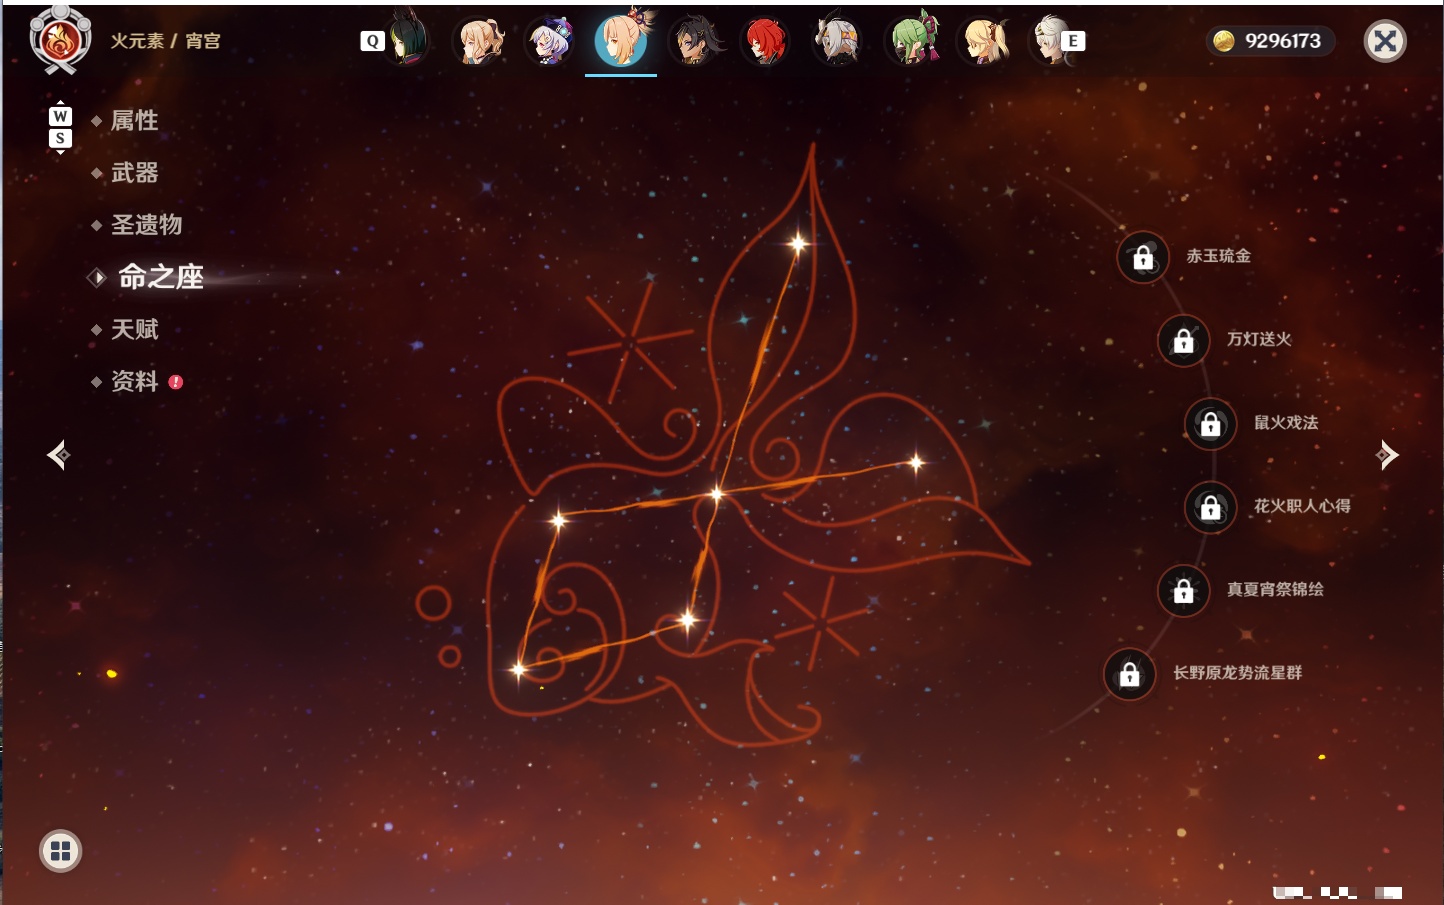Image resolution: width=1444 pixels, height=905 pixels.
Task: Open the 武器 weapon page
Action: coord(134,173)
